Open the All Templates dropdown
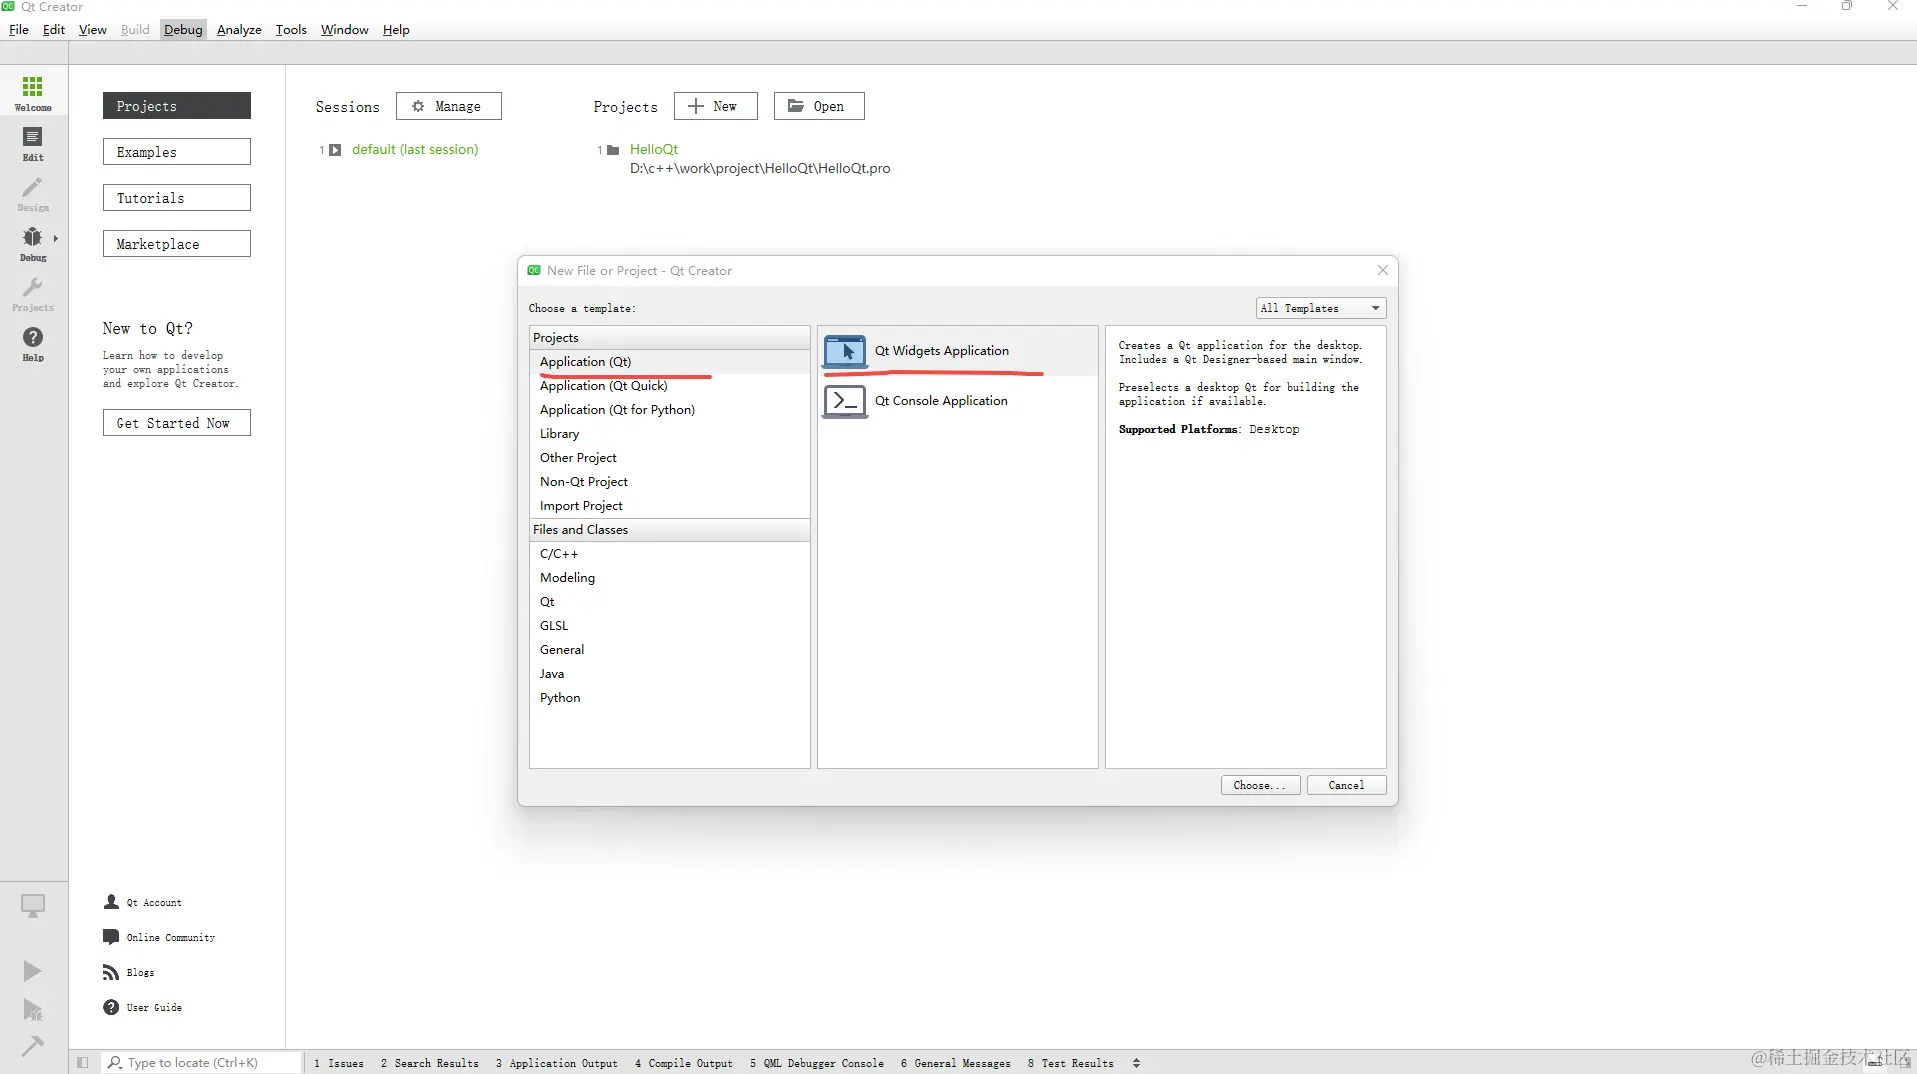Viewport: 1917px width, 1074px height. [1321, 308]
